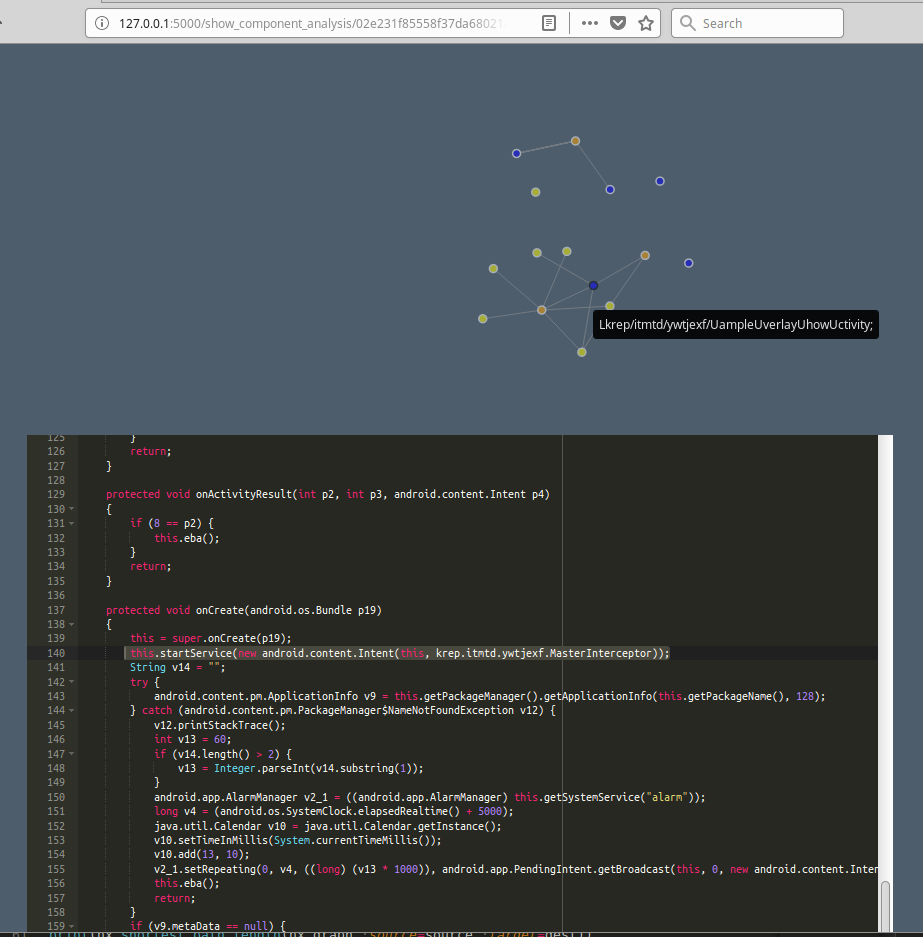
Task: Collapse fold arrow at line 159
Action: [x=72, y=926]
